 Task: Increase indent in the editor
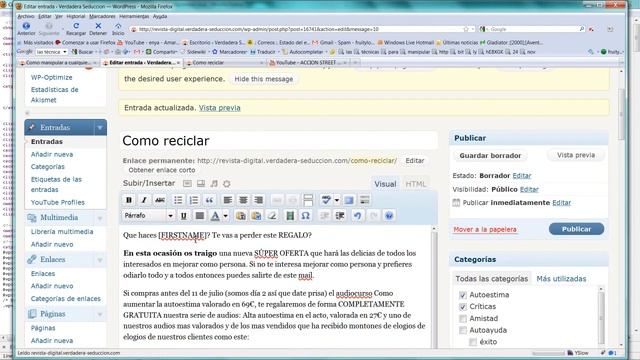(x=340, y=216)
